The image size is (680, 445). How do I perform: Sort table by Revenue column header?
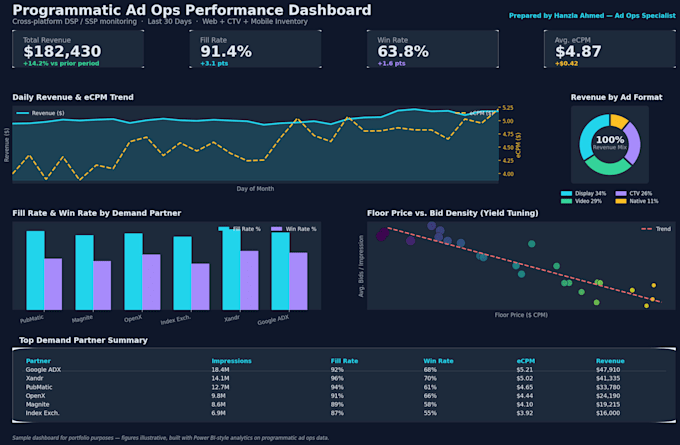tap(610, 361)
